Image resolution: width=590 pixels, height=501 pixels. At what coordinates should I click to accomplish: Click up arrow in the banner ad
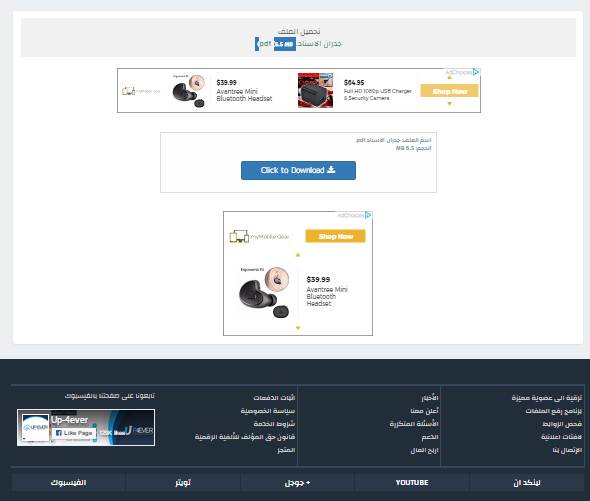point(449,78)
